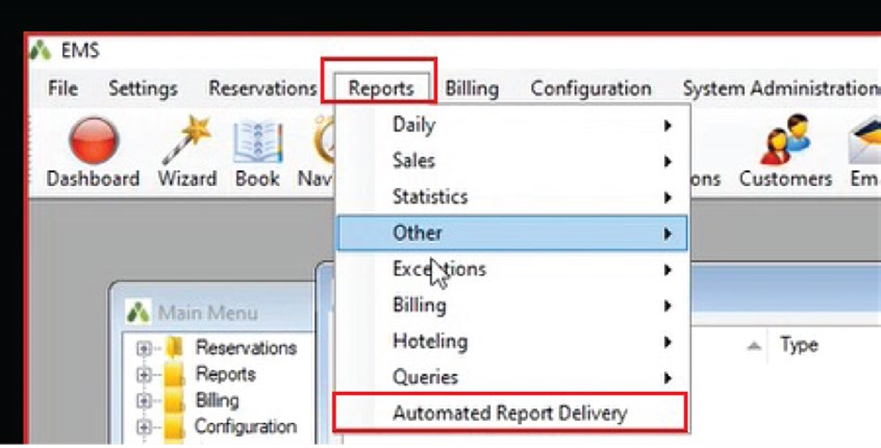Select Configuration in Main Menu tree
Image resolution: width=881 pixels, height=448 pixels.
tap(246, 427)
